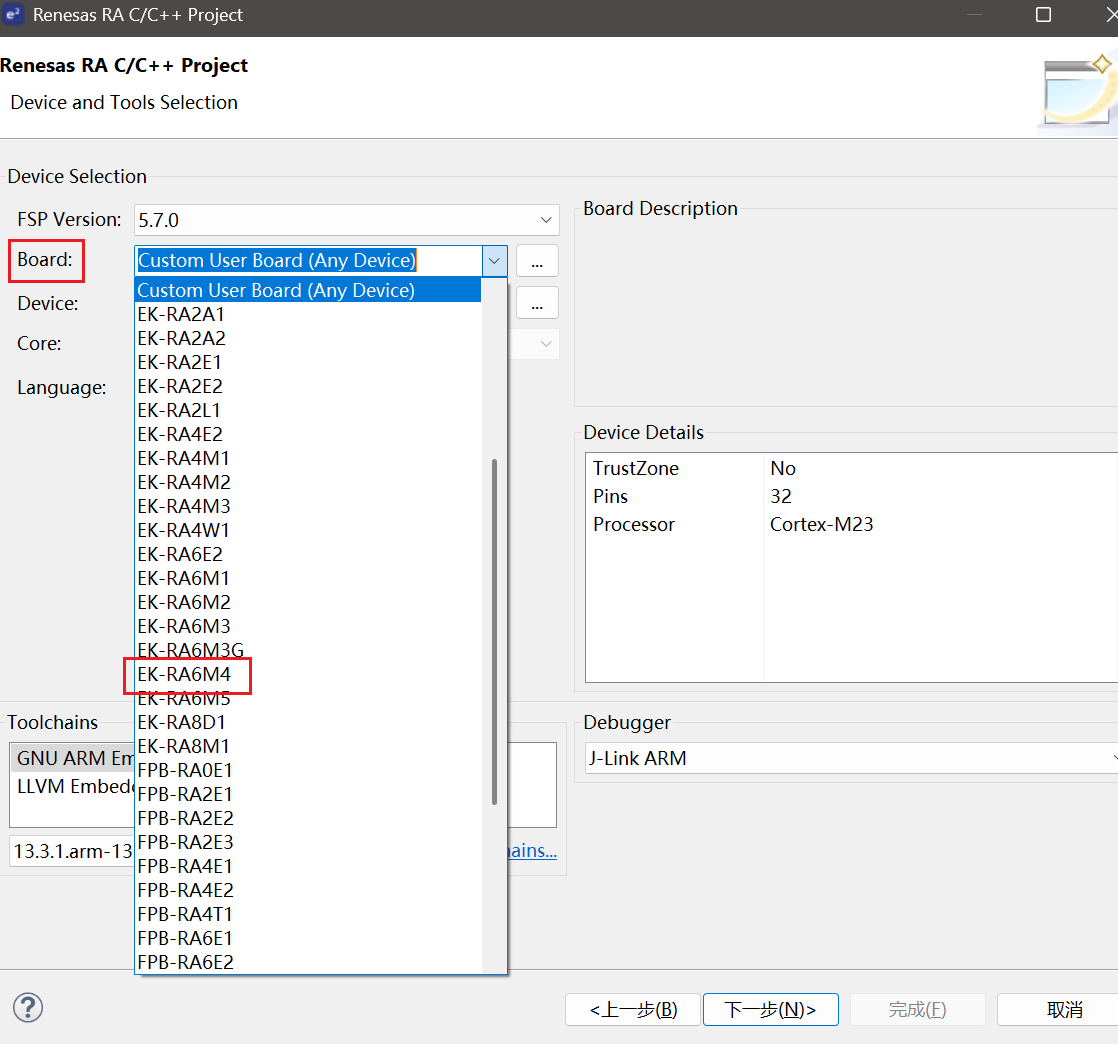The width and height of the screenshot is (1118, 1044).
Task: Pick the EK-RA6M2 board
Action: [x=308, y=603]
